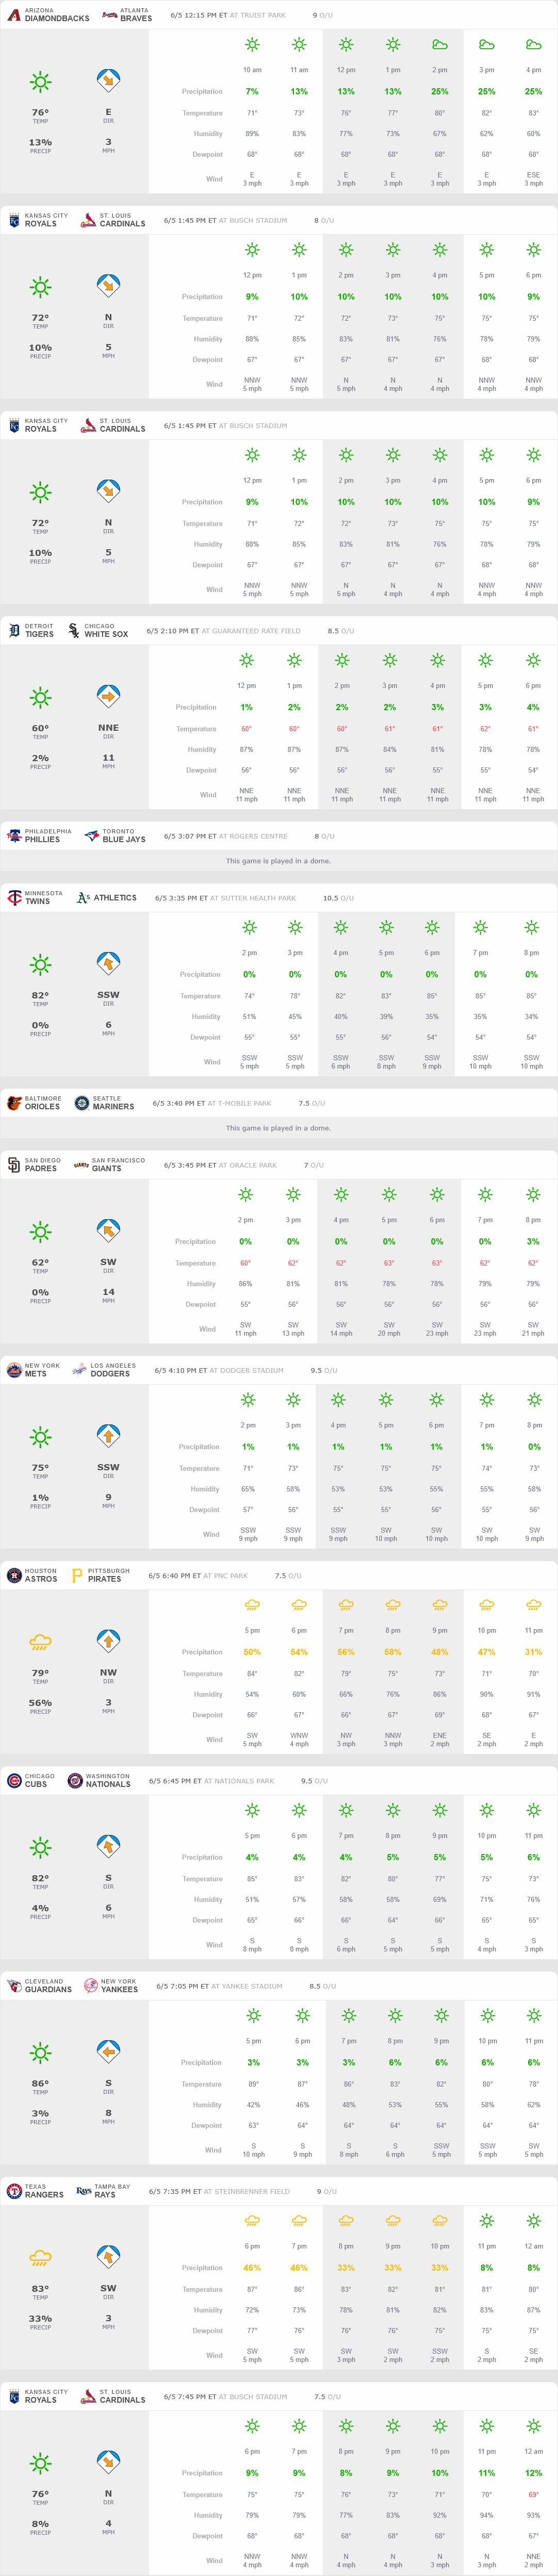Click the New York Yankees team logo
The image size is (558, 2576).
(x=91, y=1986)
